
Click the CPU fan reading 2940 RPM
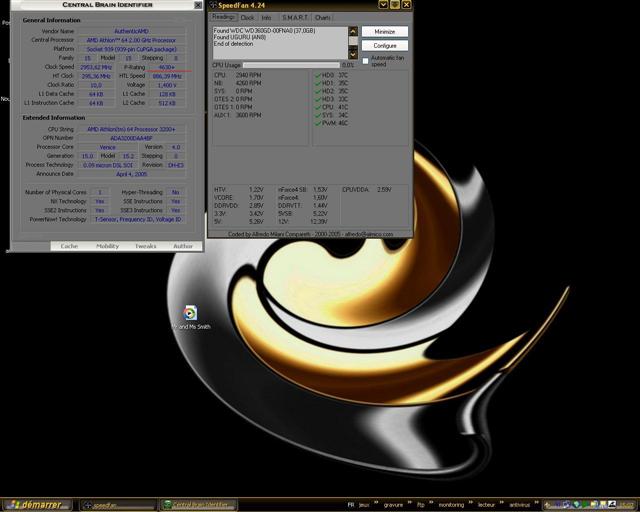pos(248,75)
